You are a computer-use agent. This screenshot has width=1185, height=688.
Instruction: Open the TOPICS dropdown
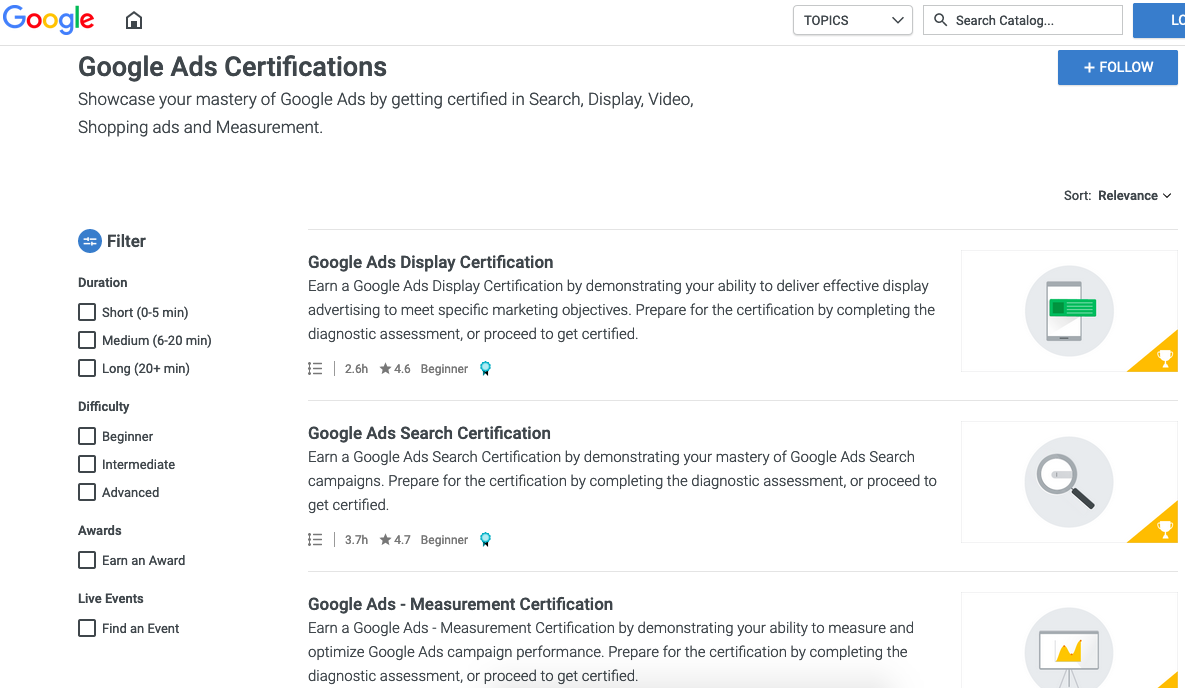coord(852,20)
